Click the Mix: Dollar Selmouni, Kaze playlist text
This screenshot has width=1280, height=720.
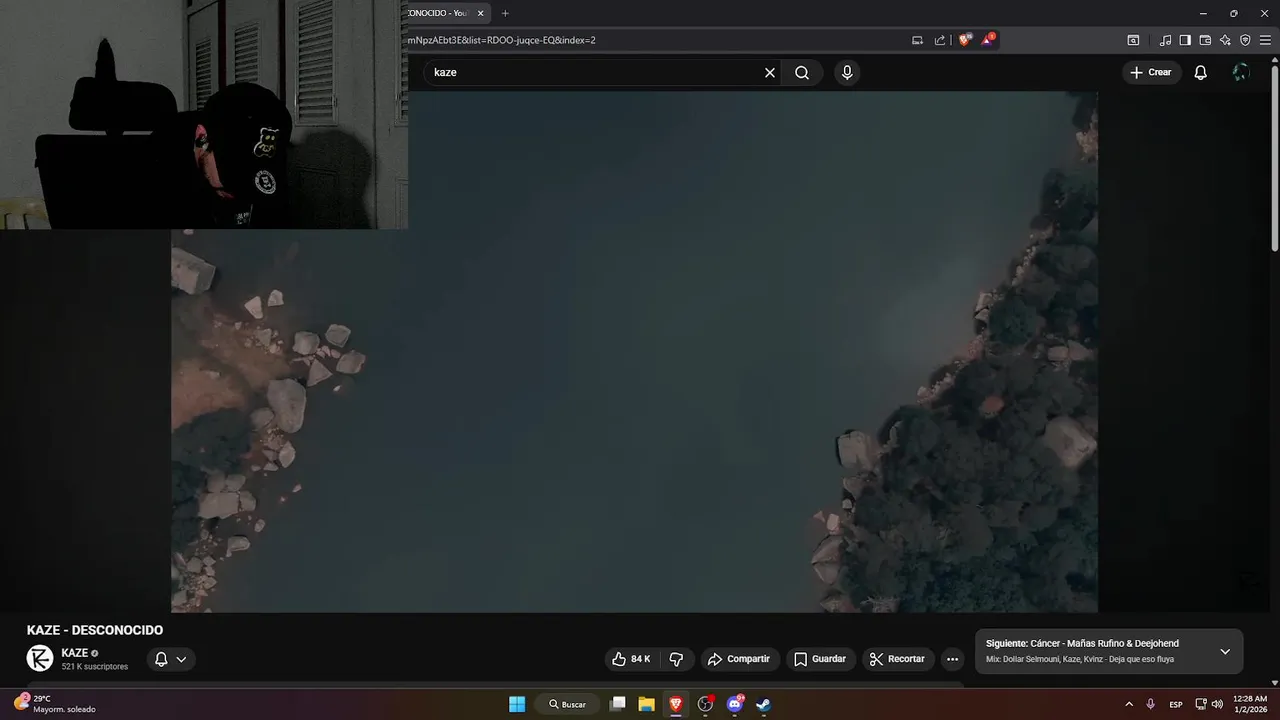(1080, 659)
